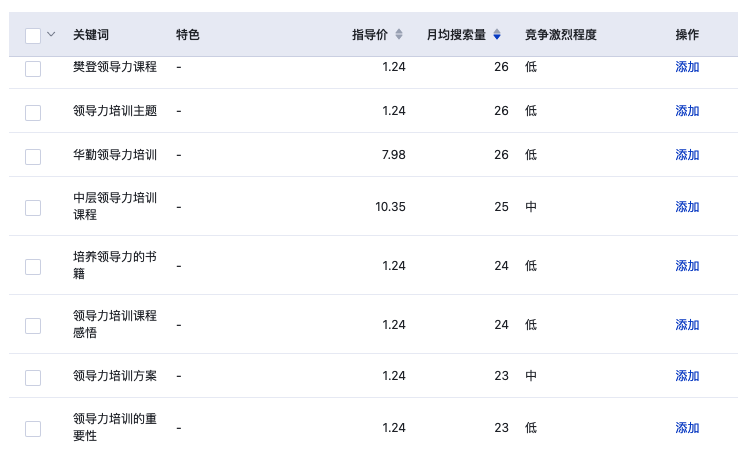Tick checkbox for 领导力培训课程感悟
The image size is (738, 456).
pos(33,326)
